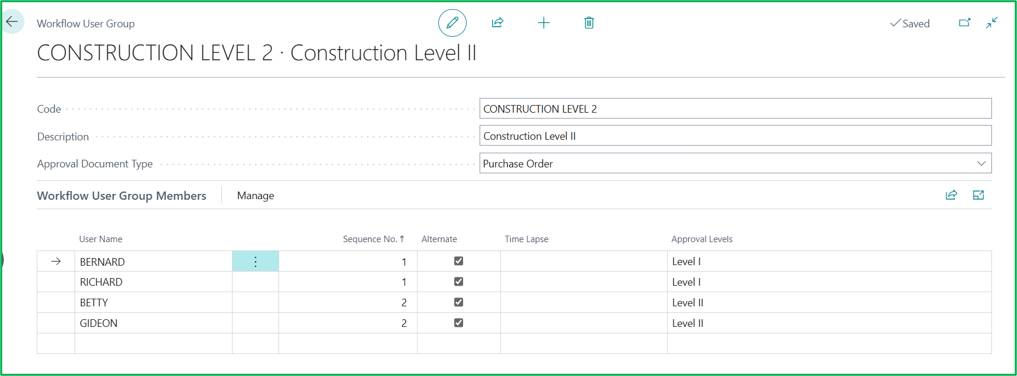This screenshot has height=376, width=1017.
Task: Select the BERNARD row arrow indicator
Action: point(56,262)
